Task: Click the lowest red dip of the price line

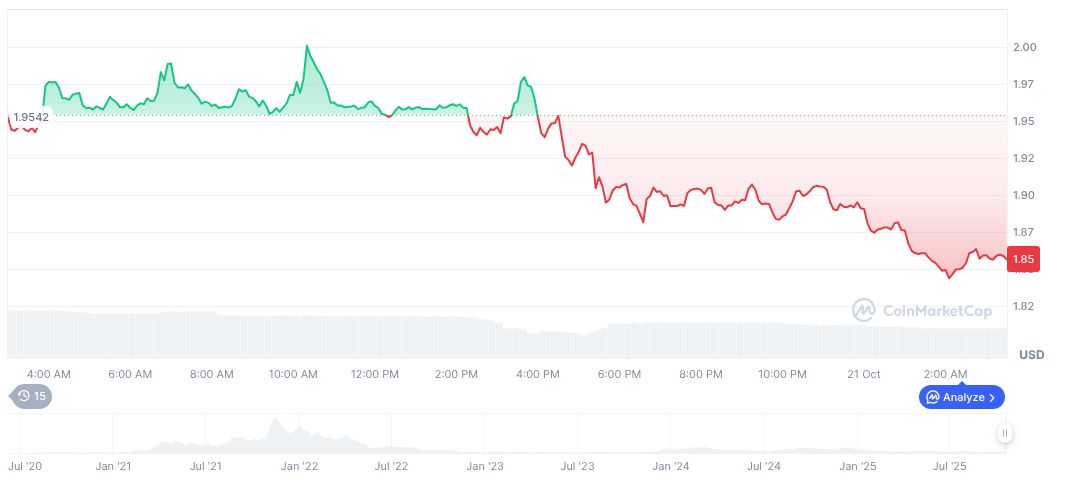Action: (948, 277)
